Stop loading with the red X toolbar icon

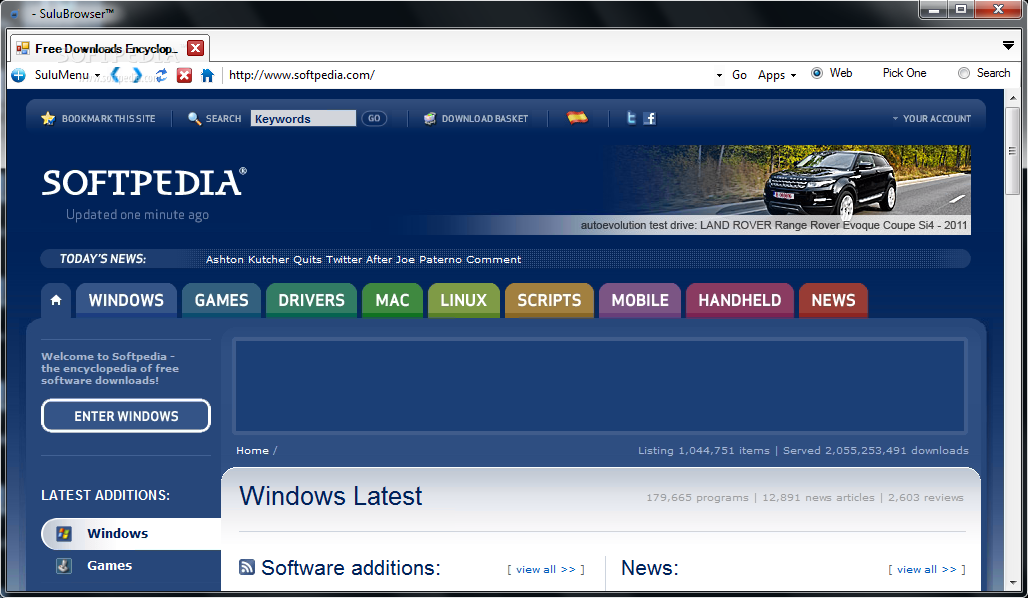(x=184, y=75)
